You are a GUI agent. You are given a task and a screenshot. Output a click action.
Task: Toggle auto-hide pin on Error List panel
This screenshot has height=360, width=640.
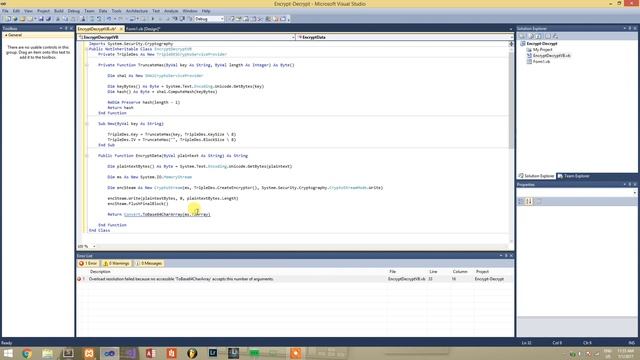506,256
